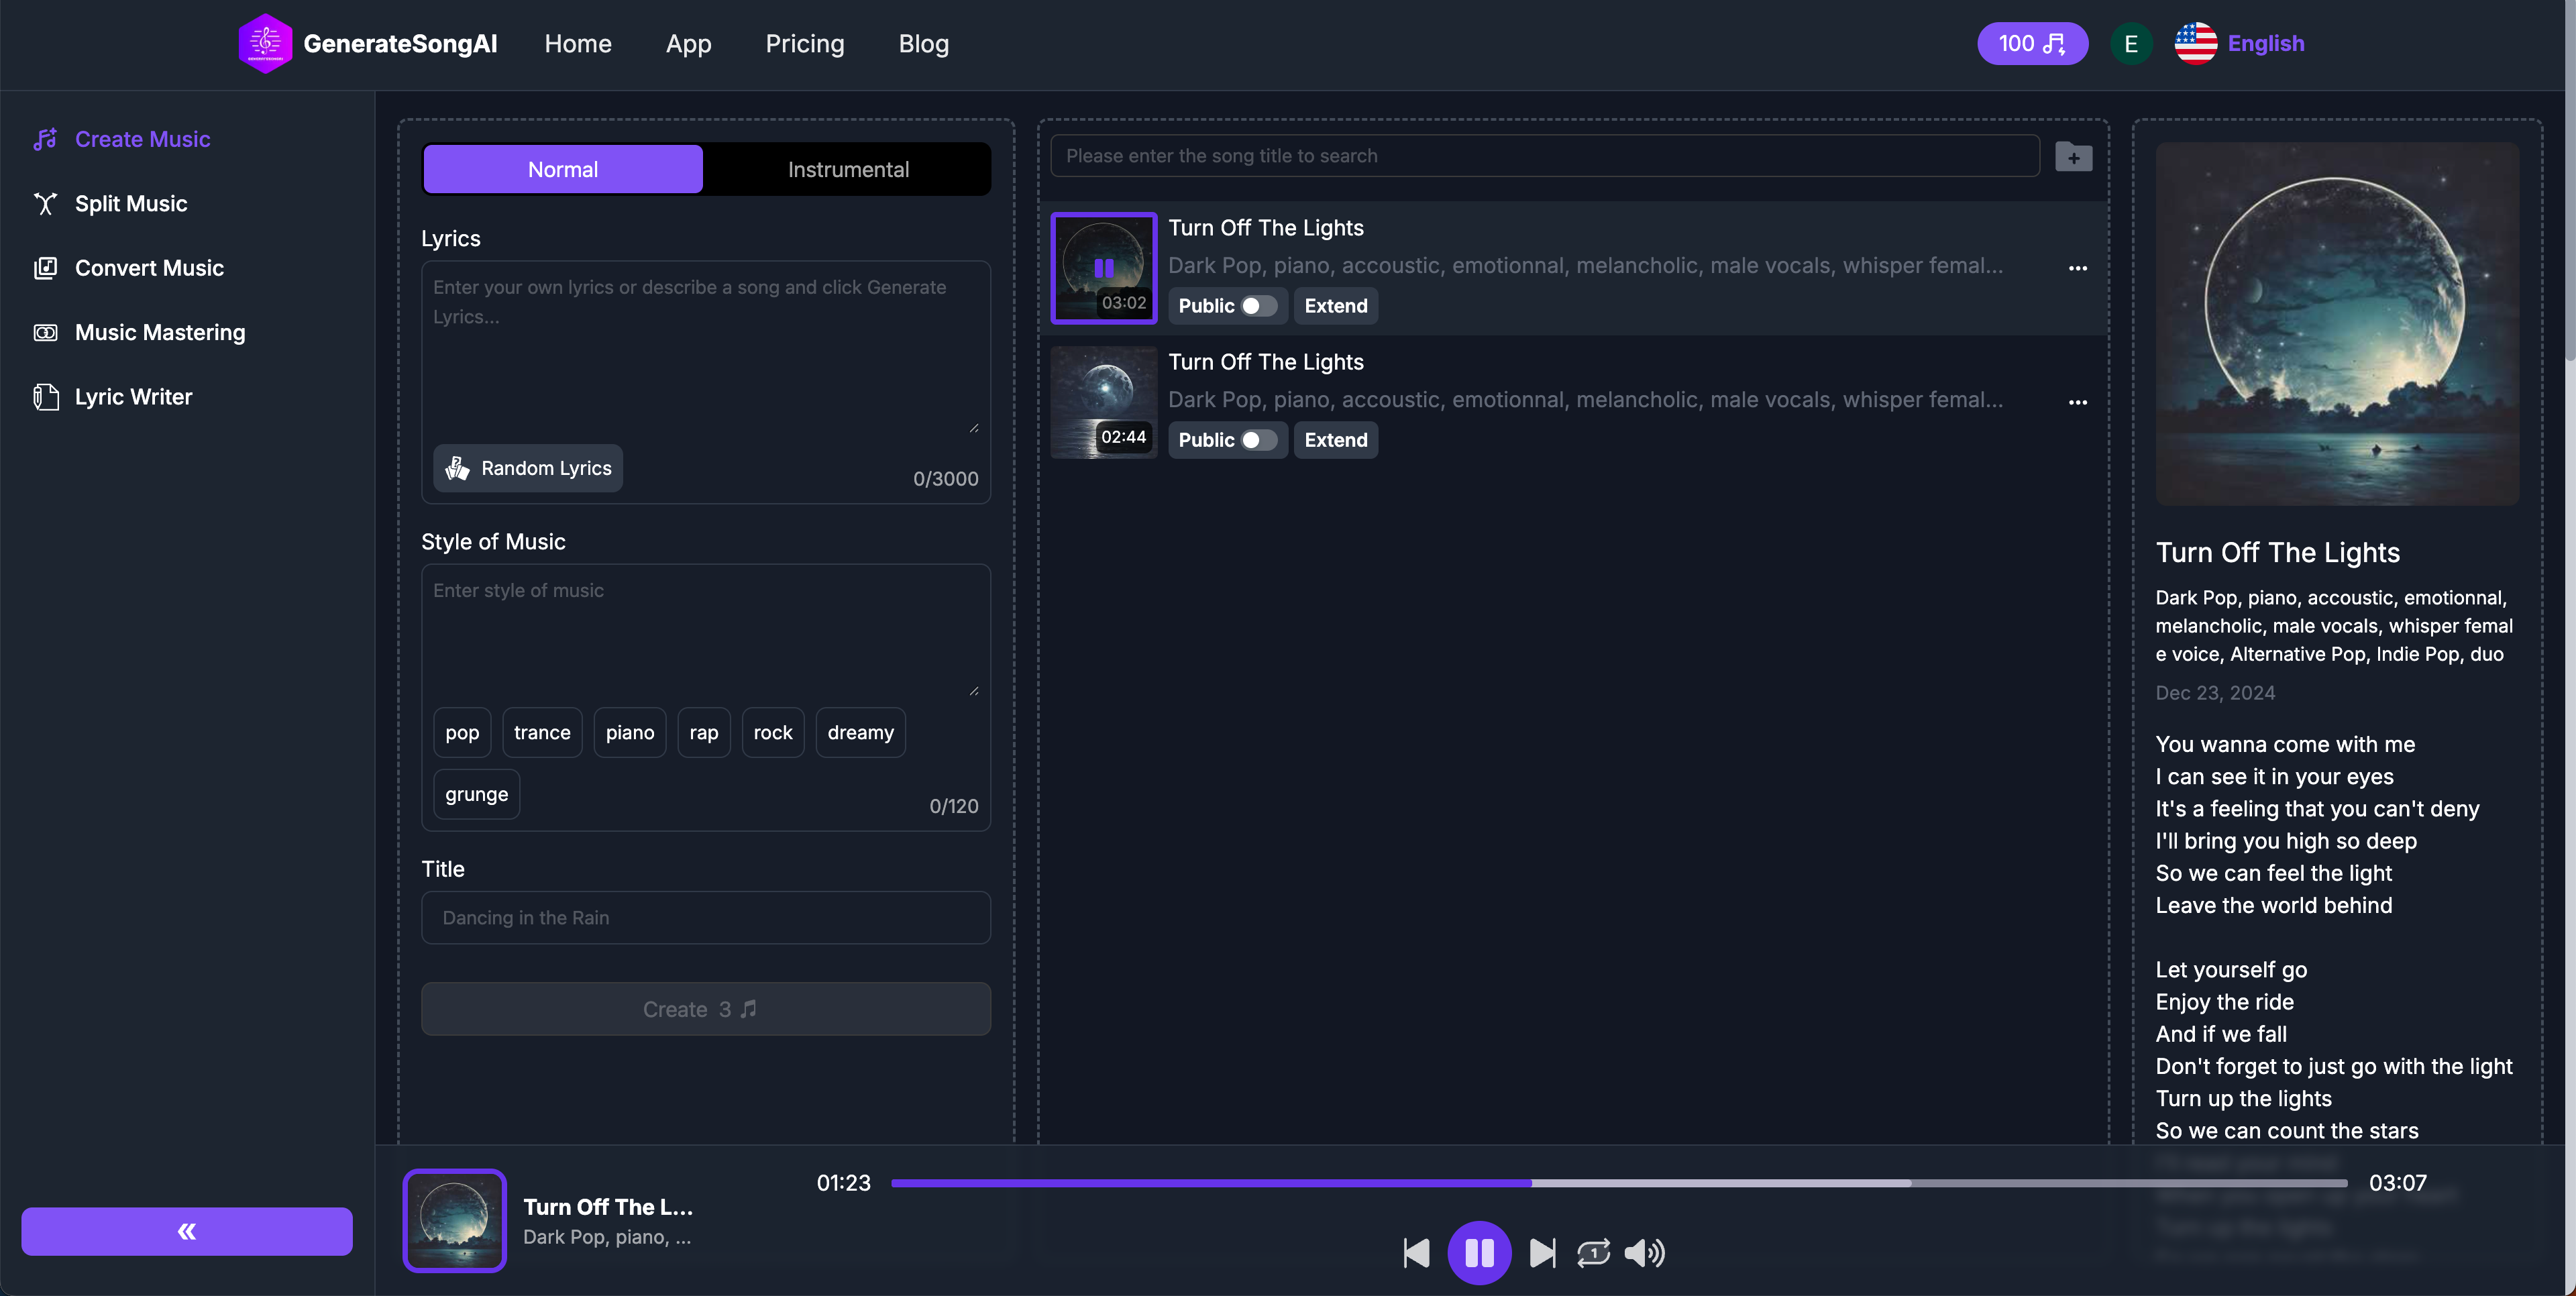This screenshot has width=2576, height=1296.
Task: Collapse the left sidebar with the chevron button
Action: tap(186, 1231)
